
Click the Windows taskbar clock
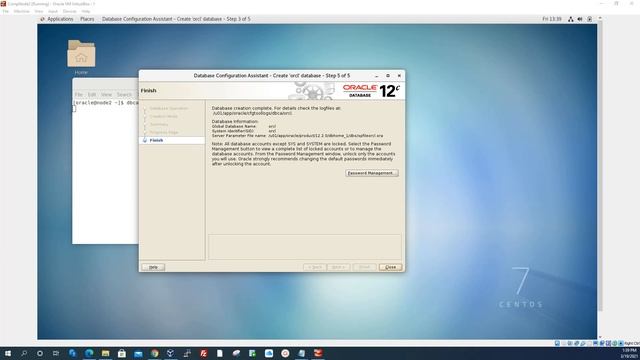click(629, 353)
